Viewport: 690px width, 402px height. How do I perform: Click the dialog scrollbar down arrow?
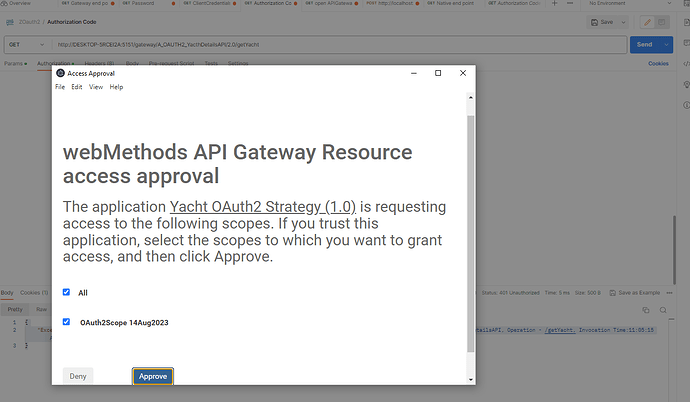[x=471, y=379]
